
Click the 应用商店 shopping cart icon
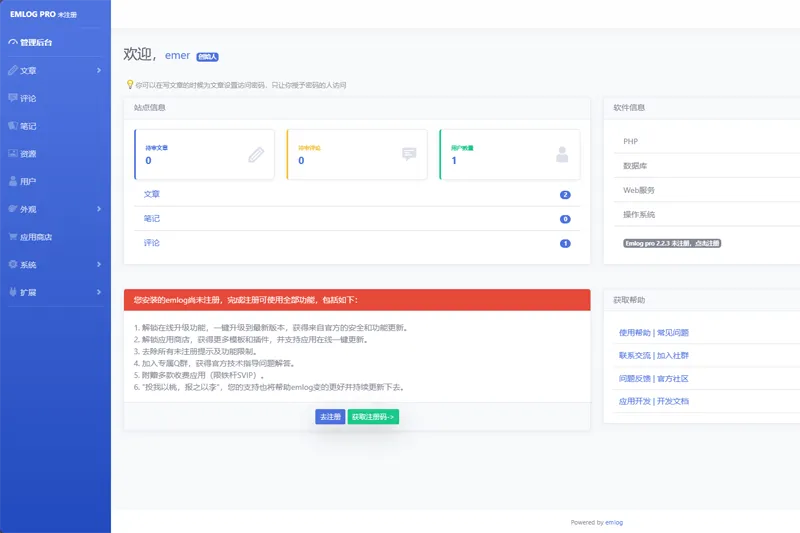[x=12, y=237]
